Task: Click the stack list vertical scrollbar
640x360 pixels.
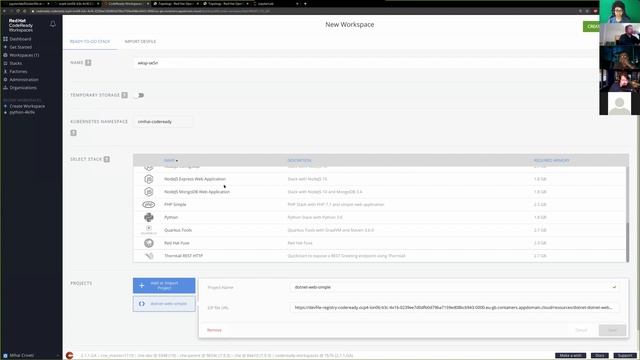Action: 627,241
